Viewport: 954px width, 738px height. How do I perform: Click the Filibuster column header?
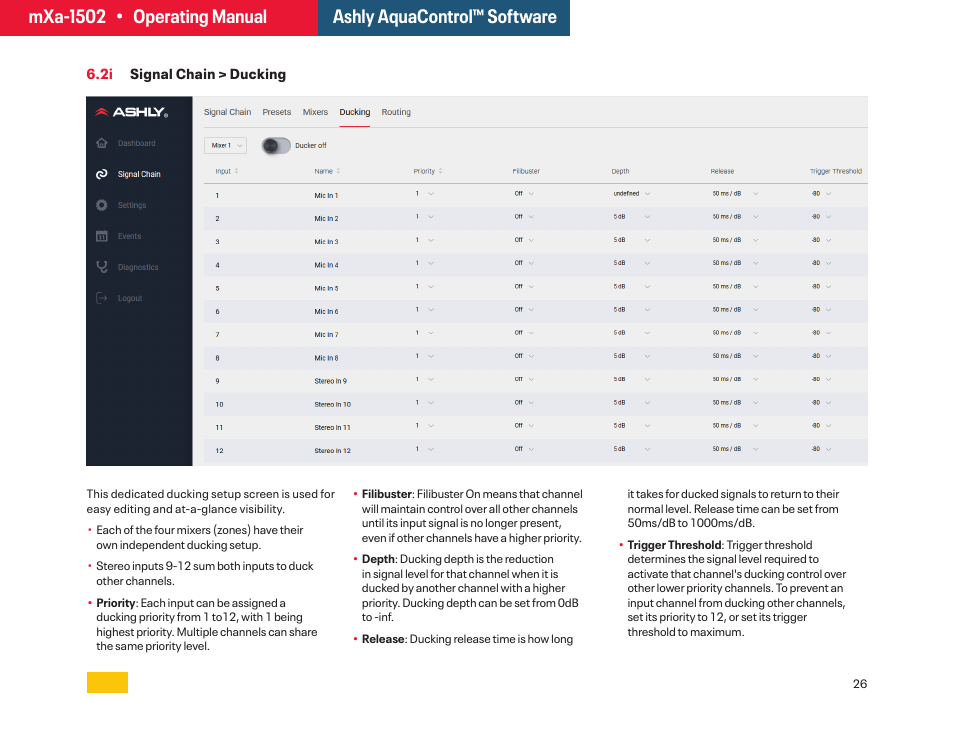[526, 171]
